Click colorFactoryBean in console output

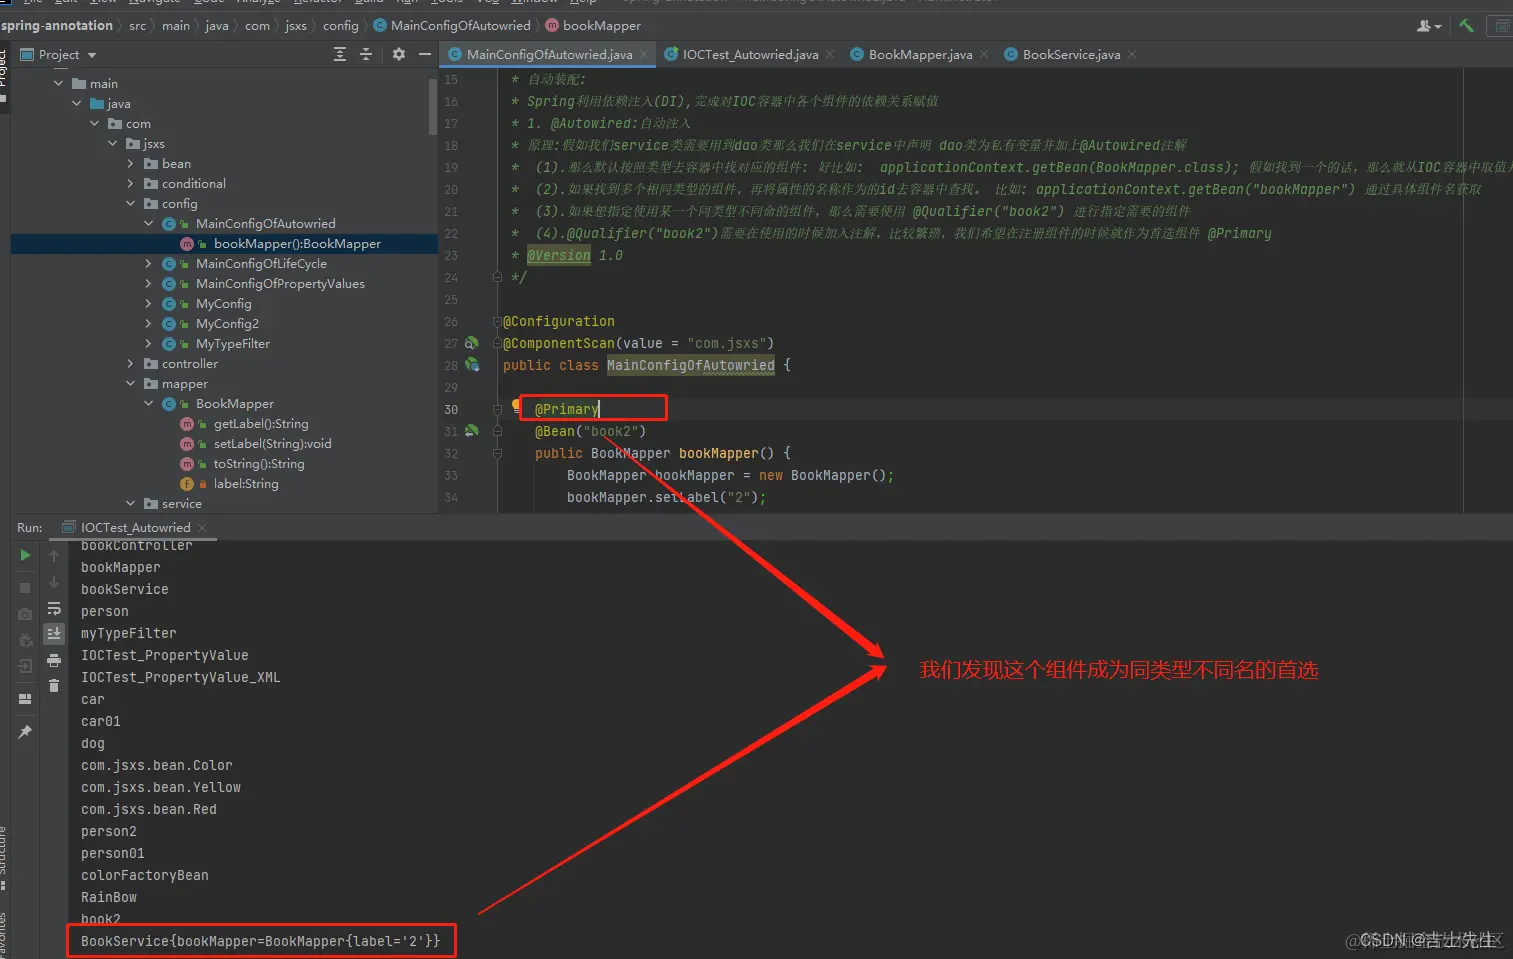click(145, 875)
